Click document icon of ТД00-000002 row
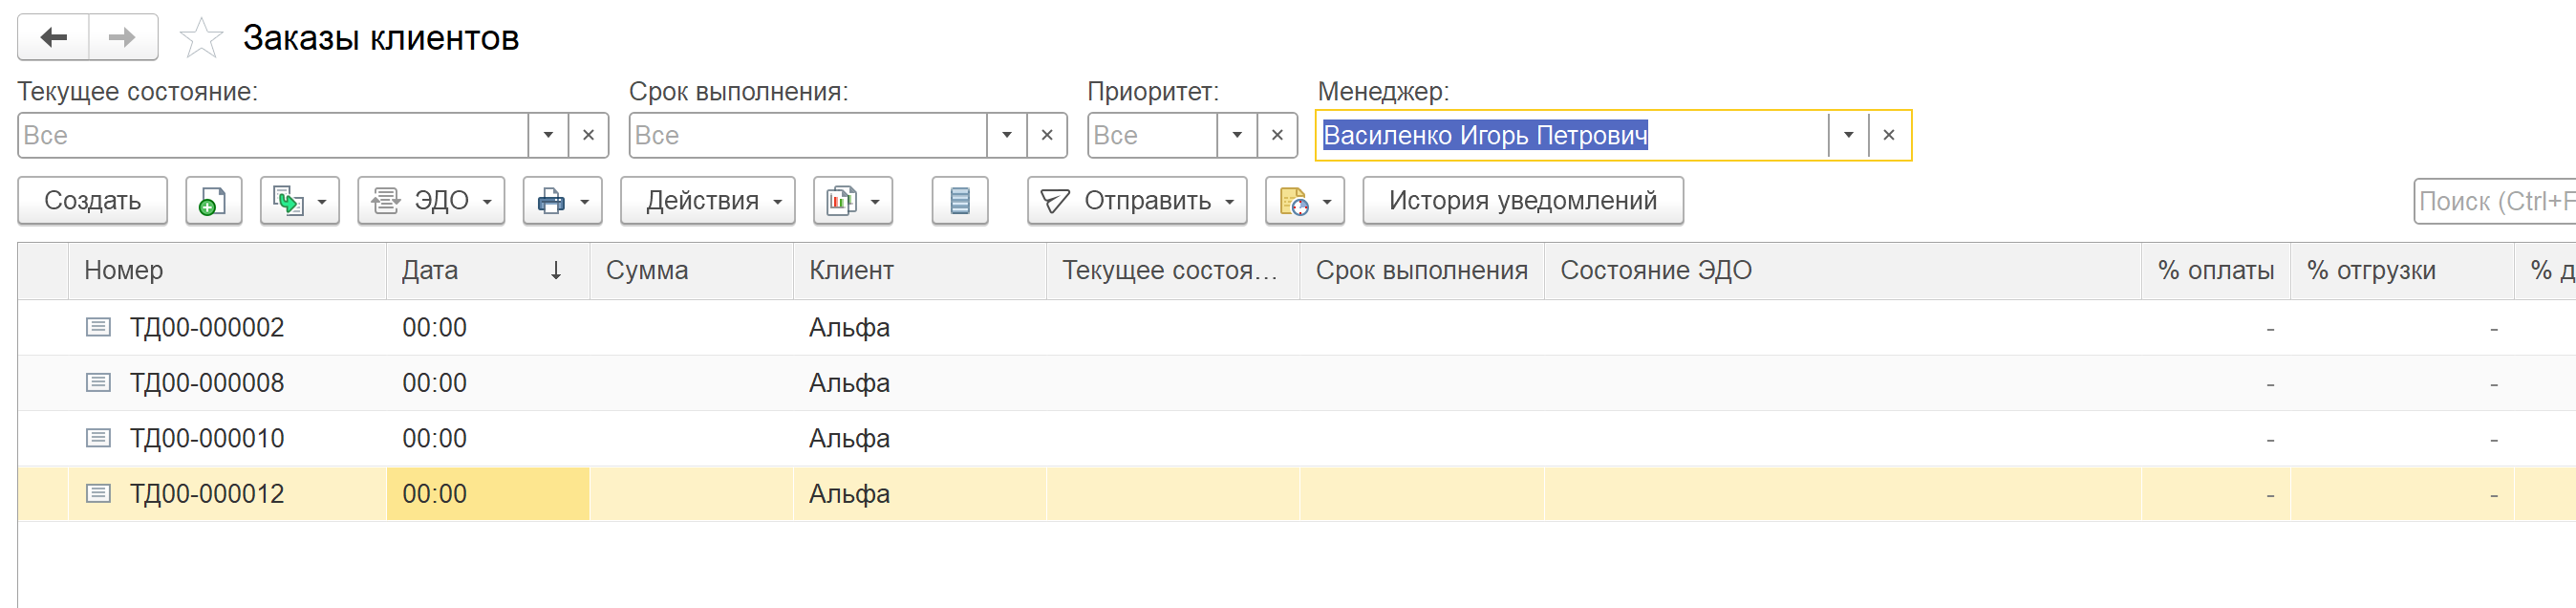 click(x=98, y=327)
